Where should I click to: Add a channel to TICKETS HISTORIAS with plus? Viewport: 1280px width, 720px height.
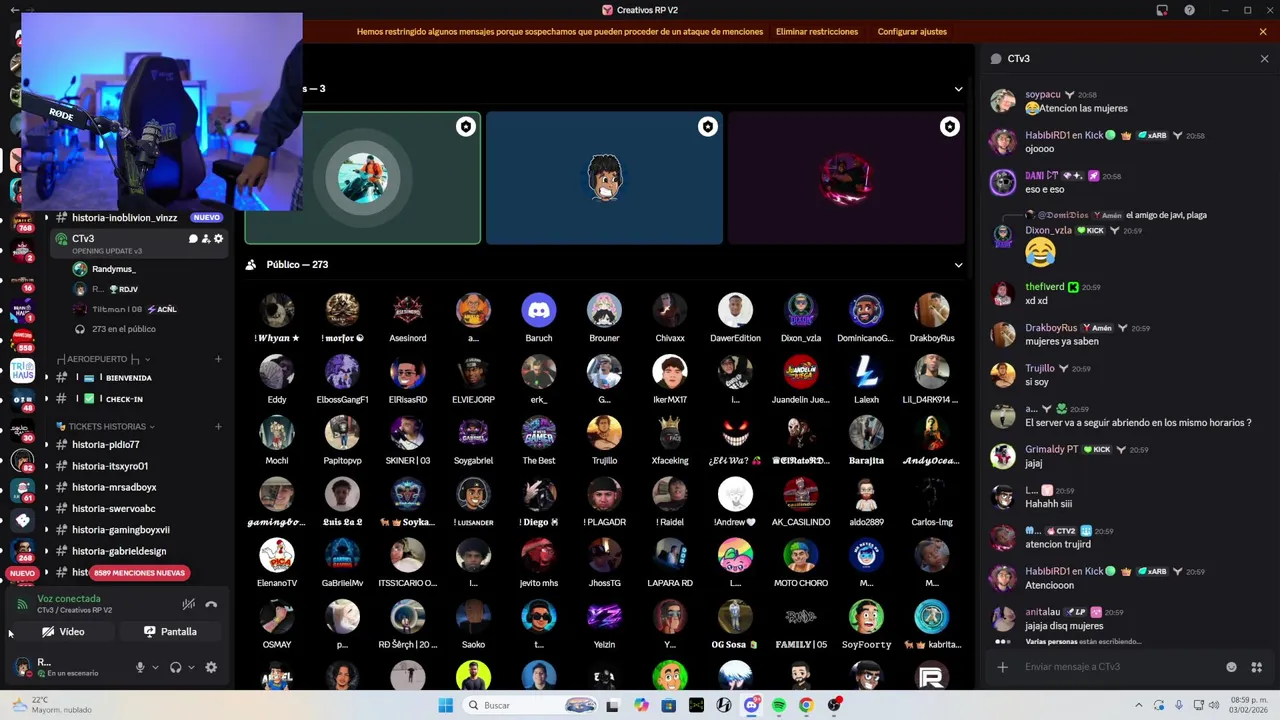coord(218,427)
